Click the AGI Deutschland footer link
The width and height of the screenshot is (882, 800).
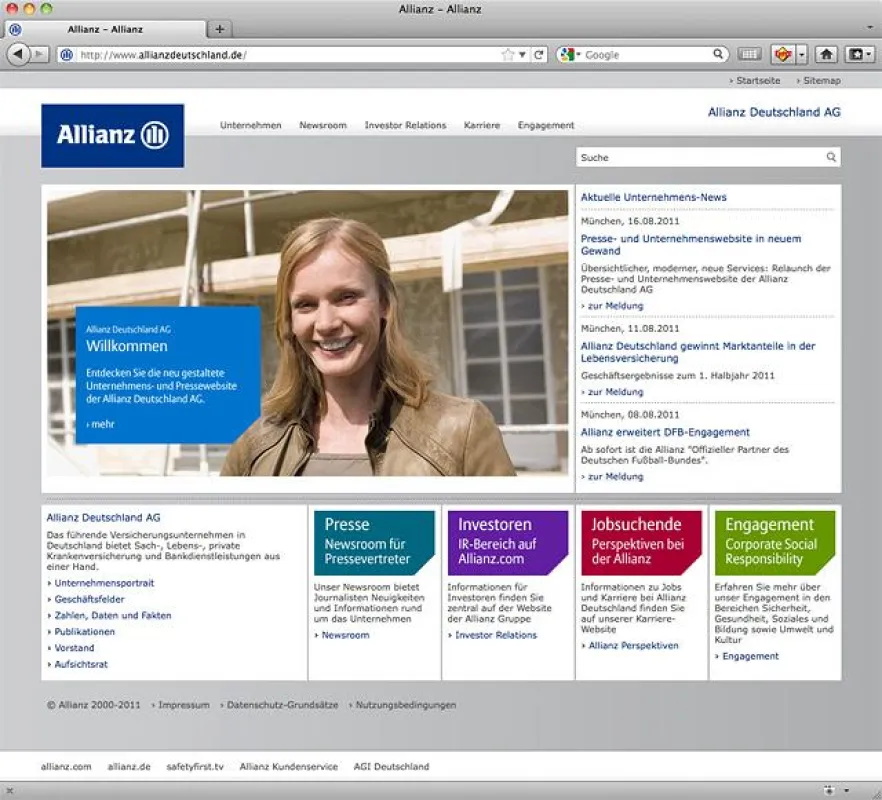[x=391, y=767]
